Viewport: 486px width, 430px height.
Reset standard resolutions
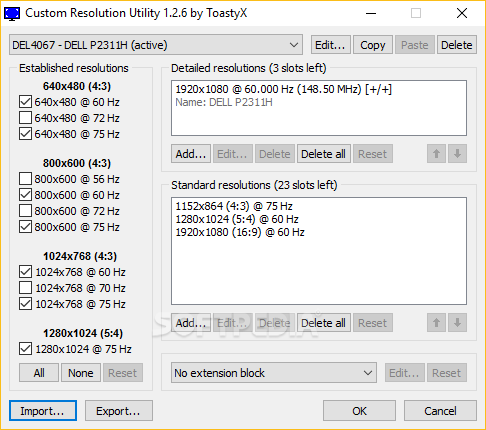tap(373, 323)
